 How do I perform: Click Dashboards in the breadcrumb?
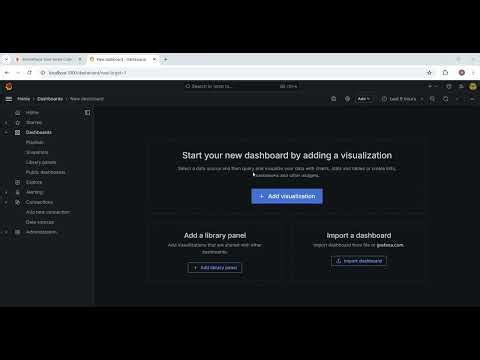[50, 99]
